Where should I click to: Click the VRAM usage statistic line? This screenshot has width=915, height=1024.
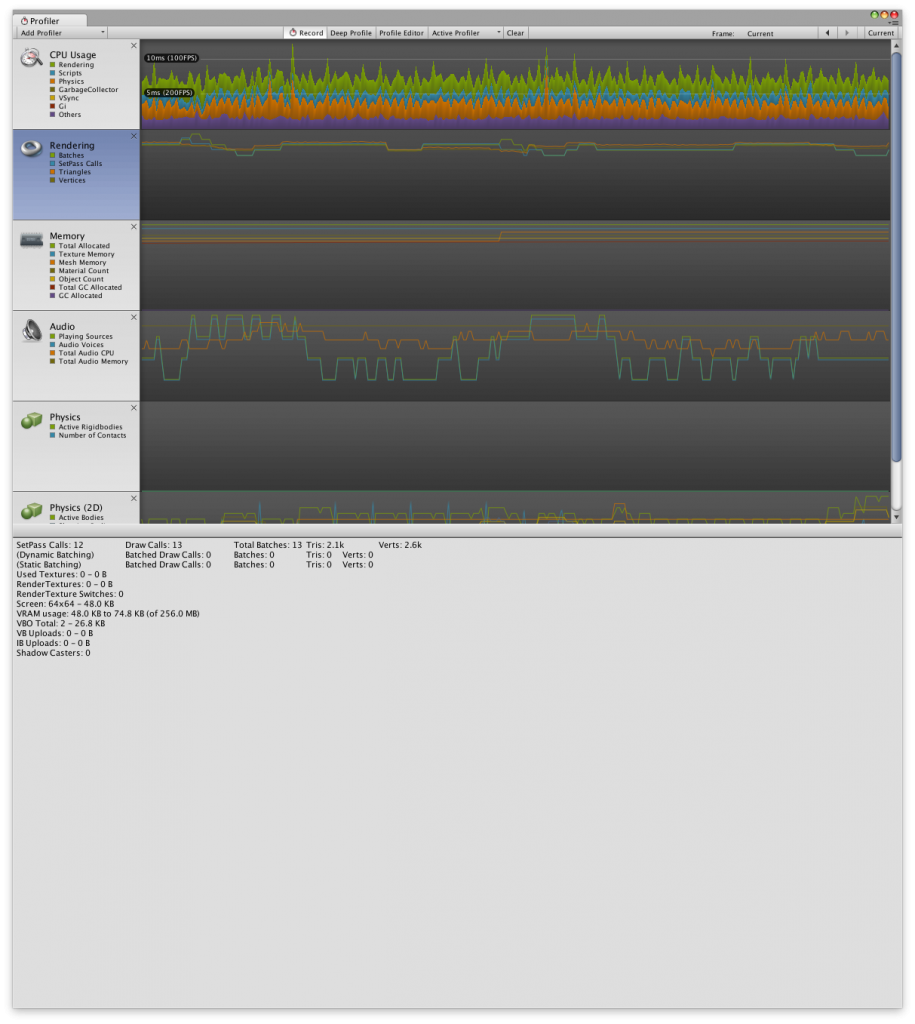coord(108,614)
